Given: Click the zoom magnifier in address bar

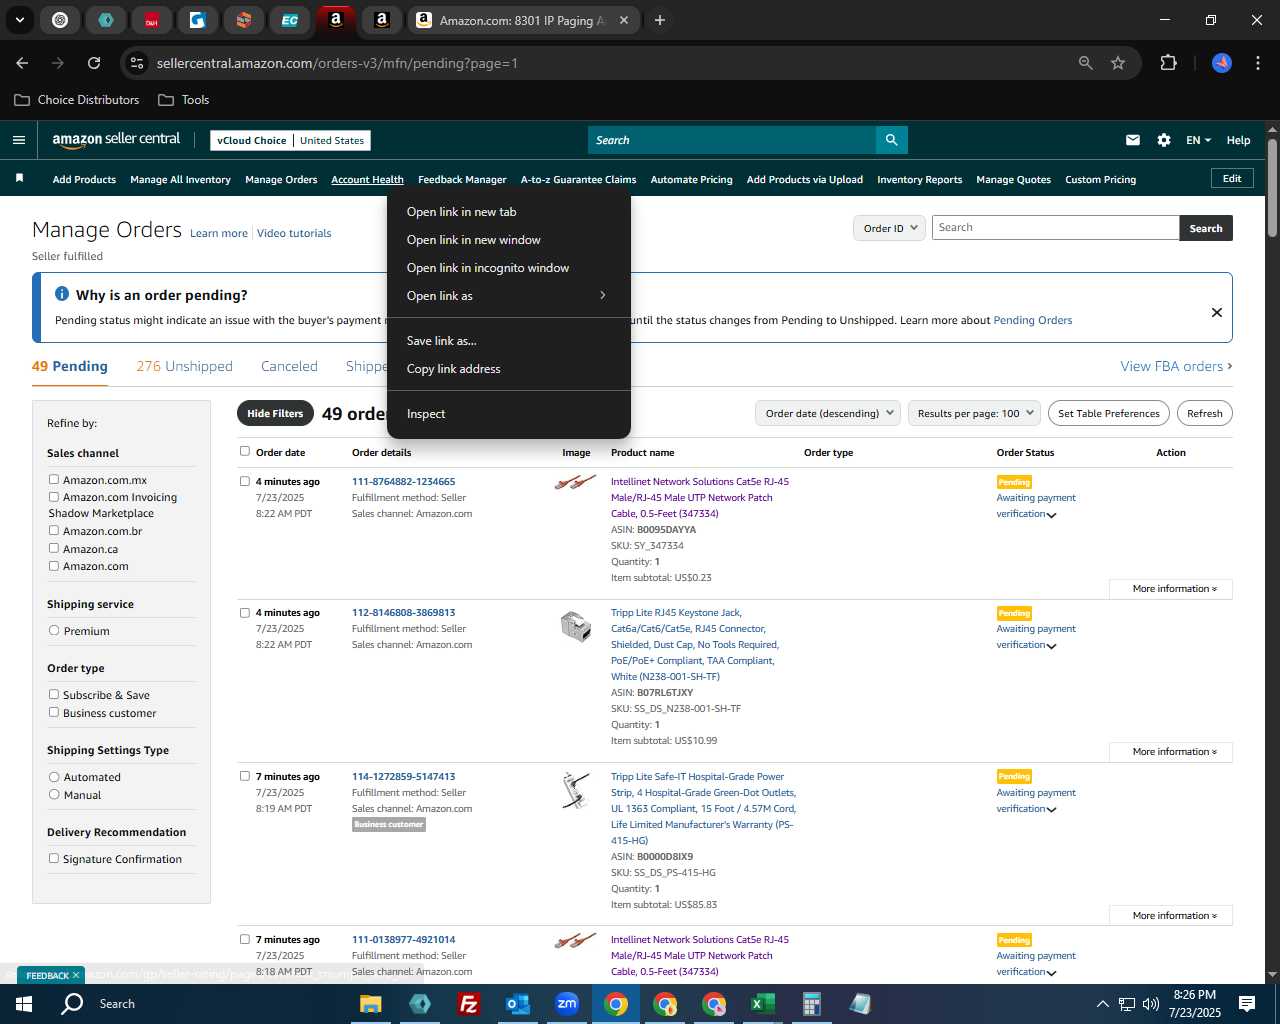Looking at the screenshot, I should 1086,63.
